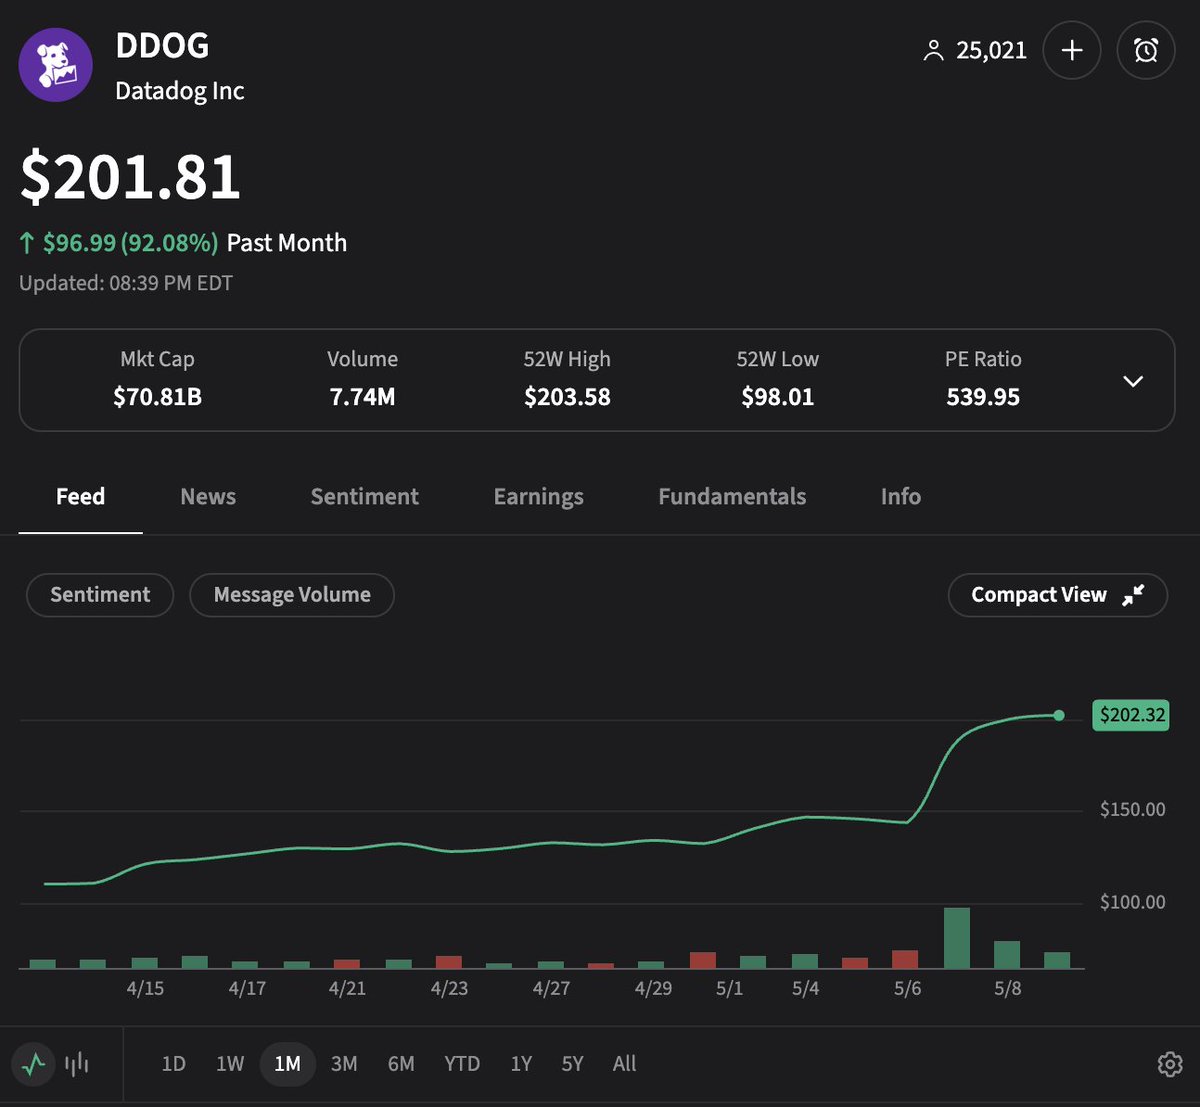Add DDOG to watchlist with plus icon
Image resolution: width=1200 pixels, height=1107 pixels.
(1072, 50)
